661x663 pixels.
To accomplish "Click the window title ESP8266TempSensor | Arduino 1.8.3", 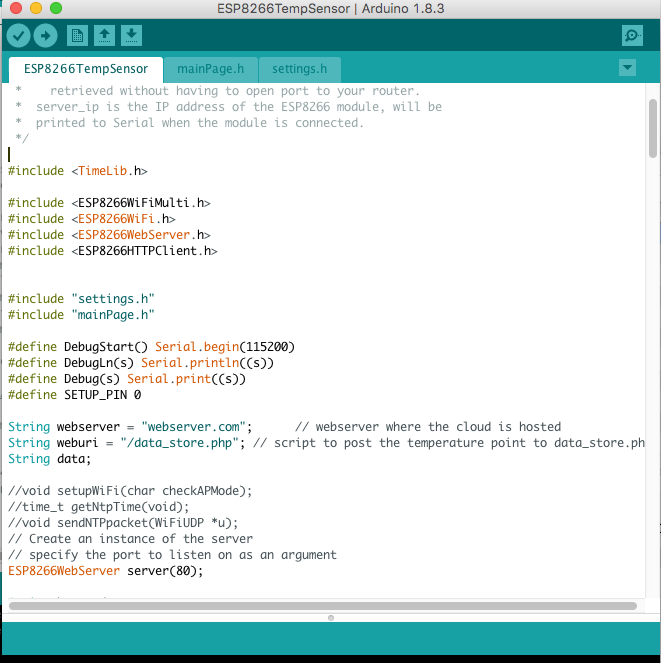I will click(331, 8).
